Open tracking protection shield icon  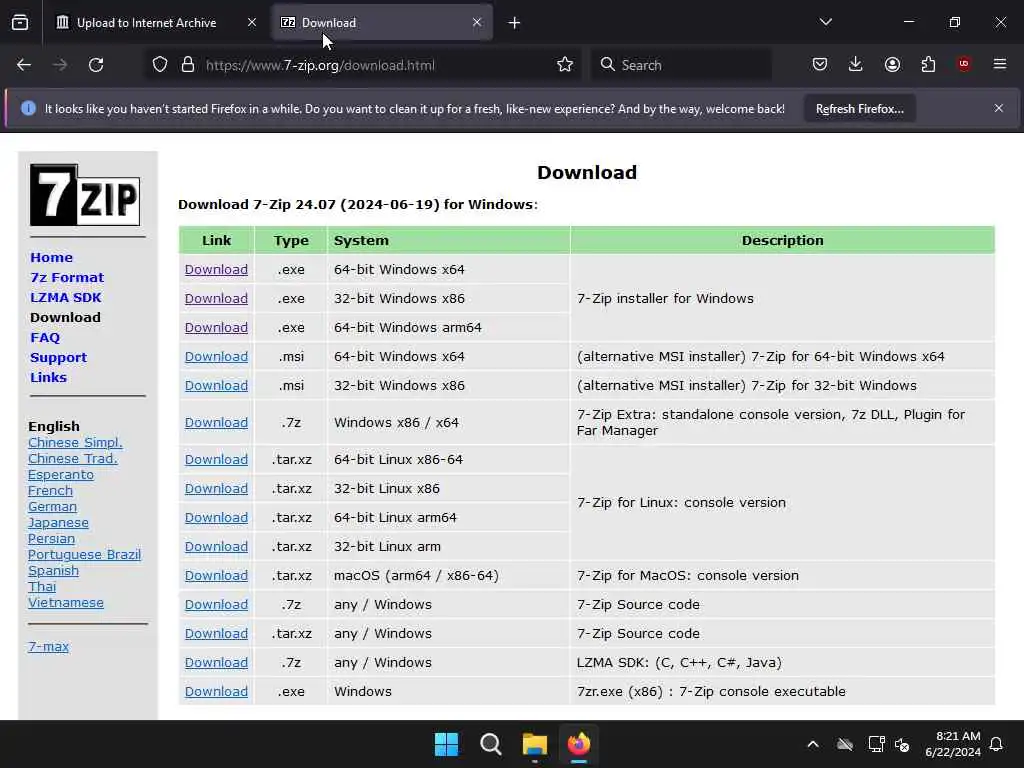pos(160,65)
